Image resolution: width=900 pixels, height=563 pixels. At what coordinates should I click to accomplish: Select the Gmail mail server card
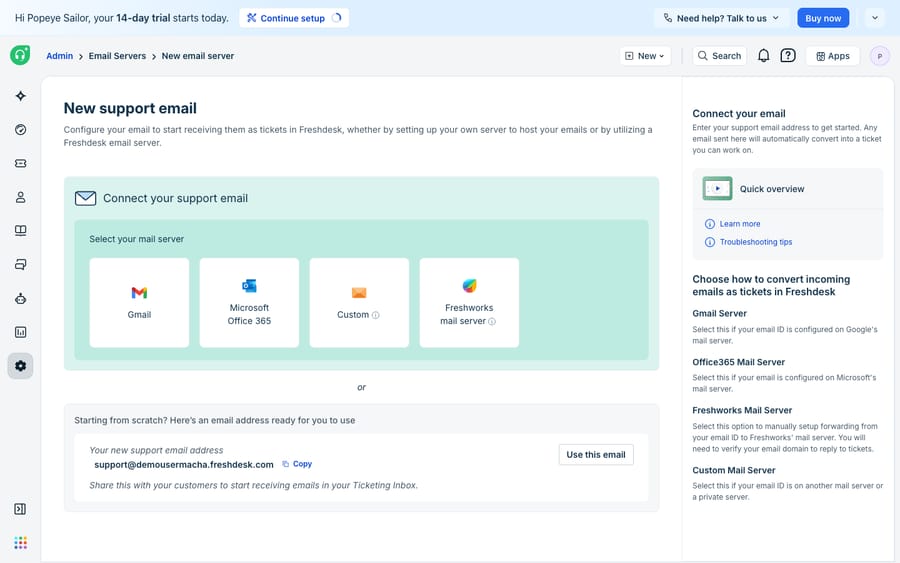139,302
